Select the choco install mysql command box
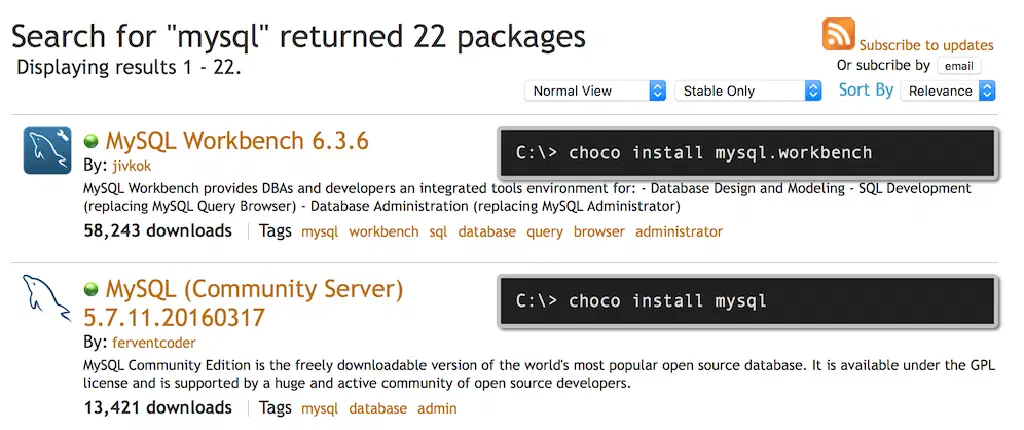 (x=747, y=301)
